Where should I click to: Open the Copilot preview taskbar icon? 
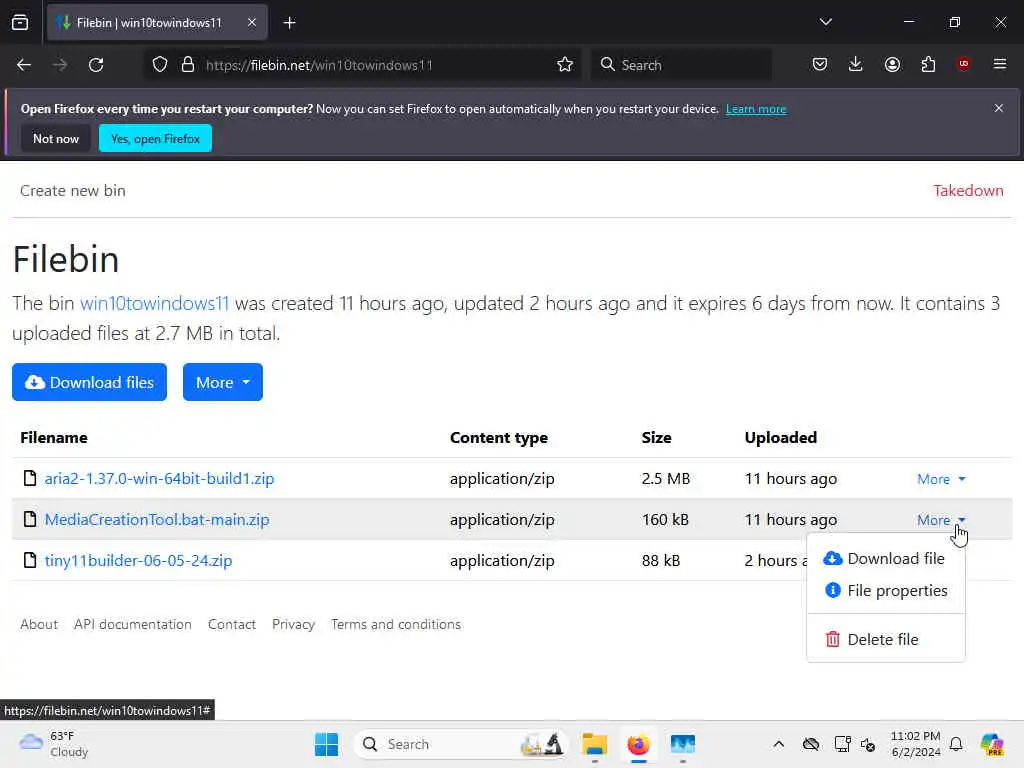(x=992, y=744)
